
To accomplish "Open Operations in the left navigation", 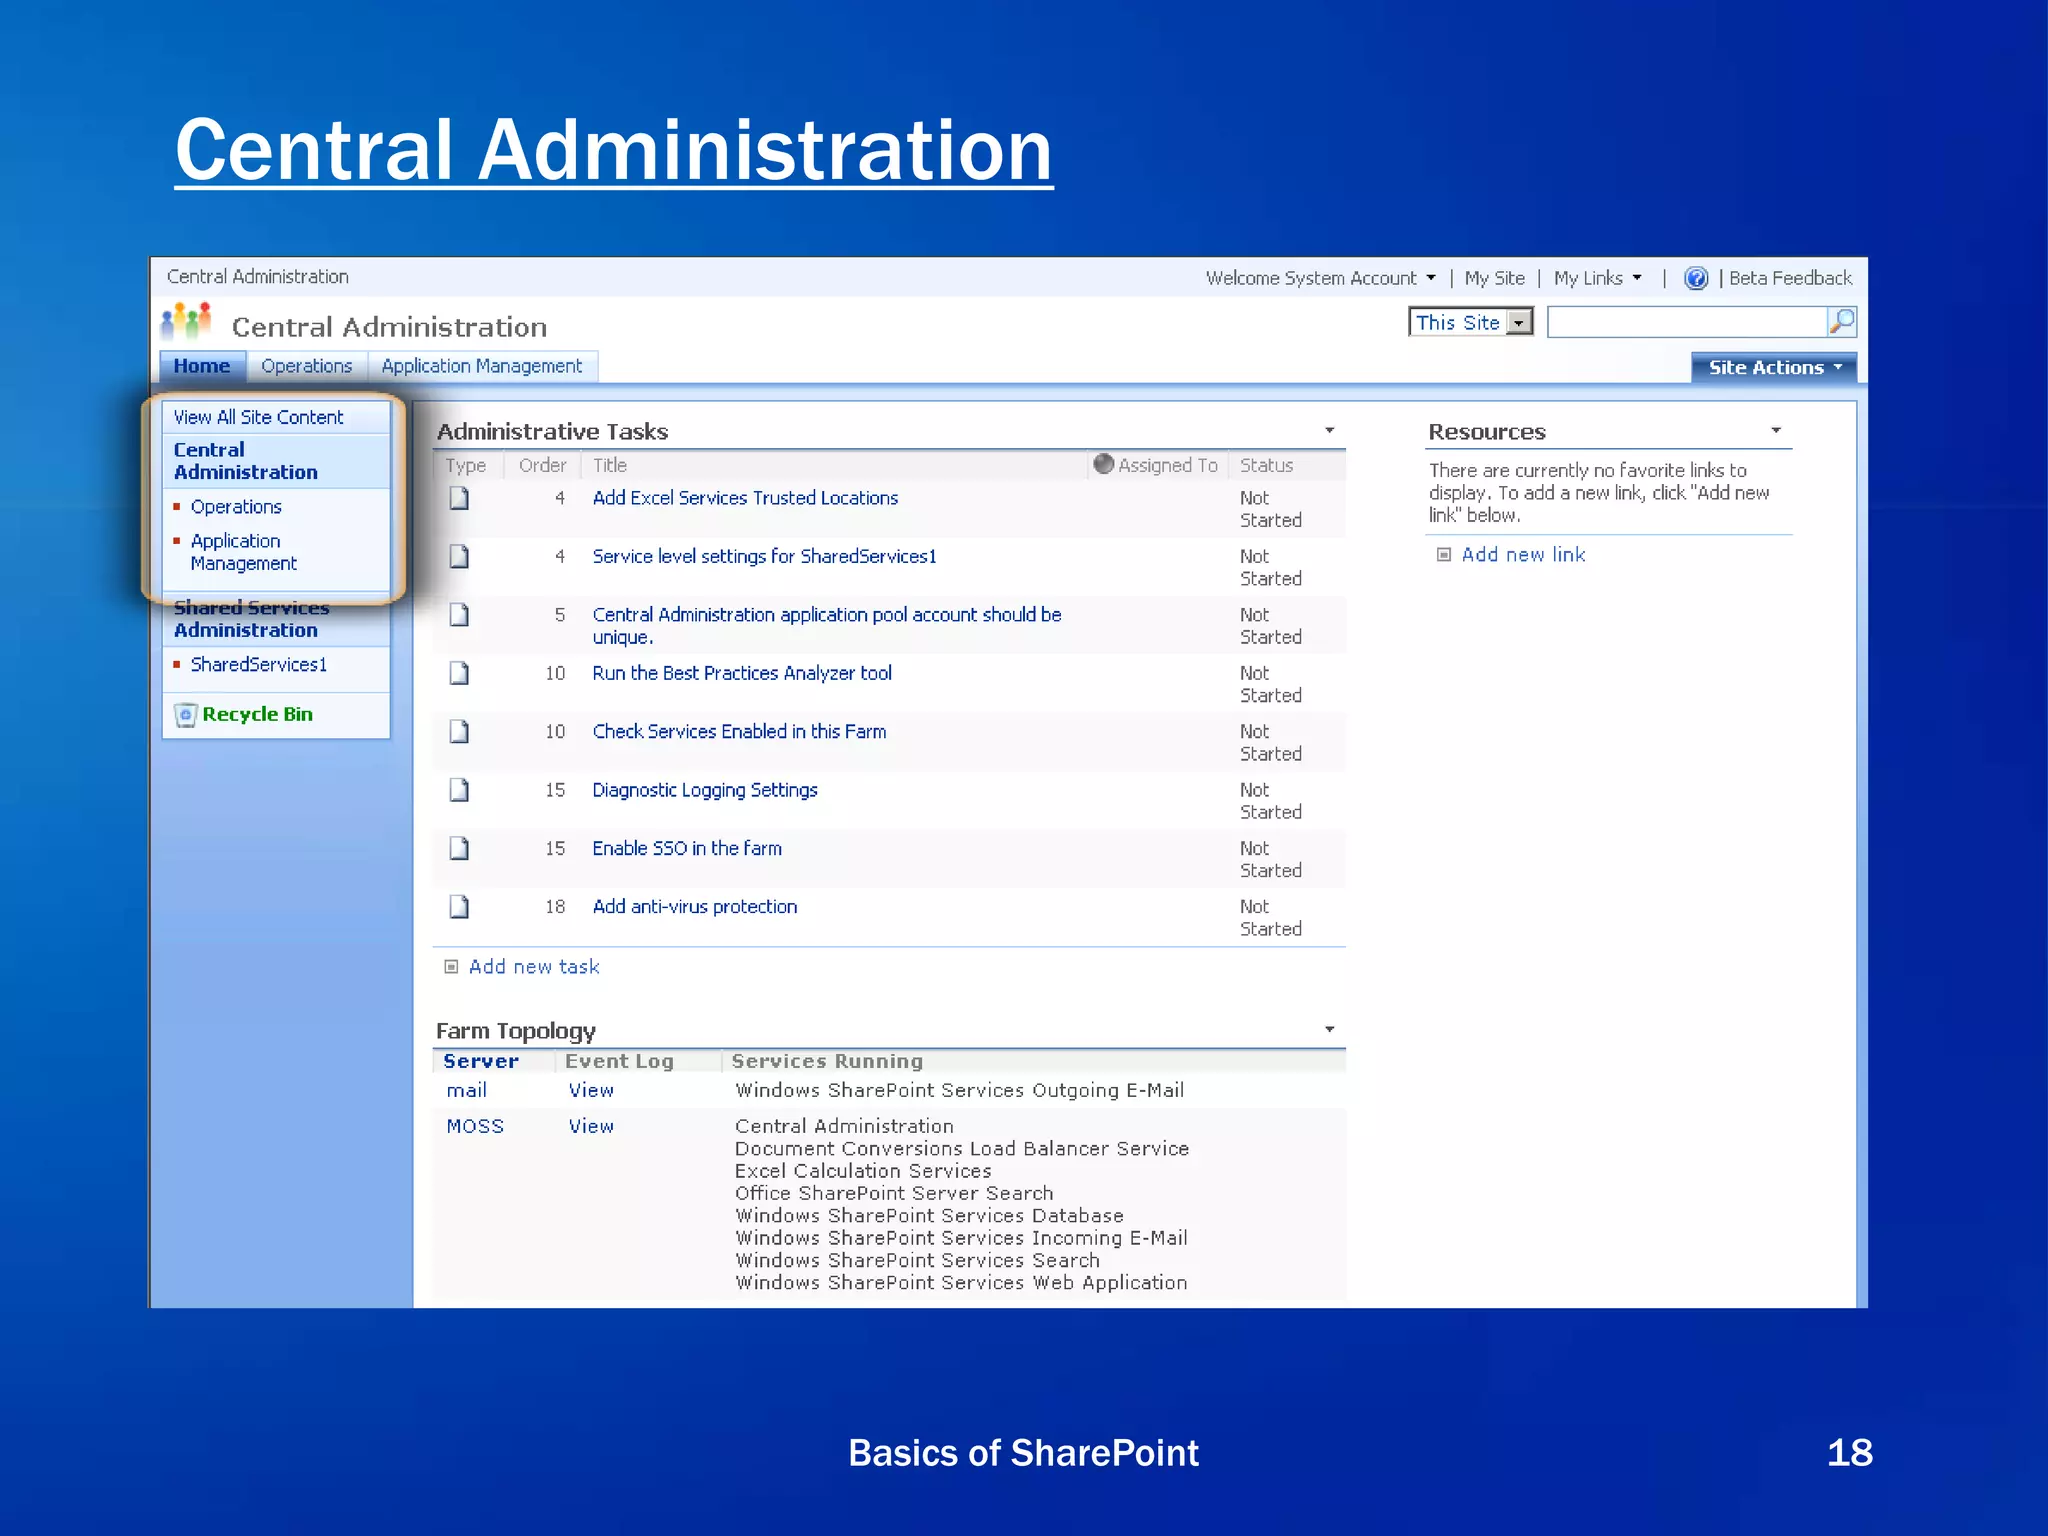I will point(236,507).
